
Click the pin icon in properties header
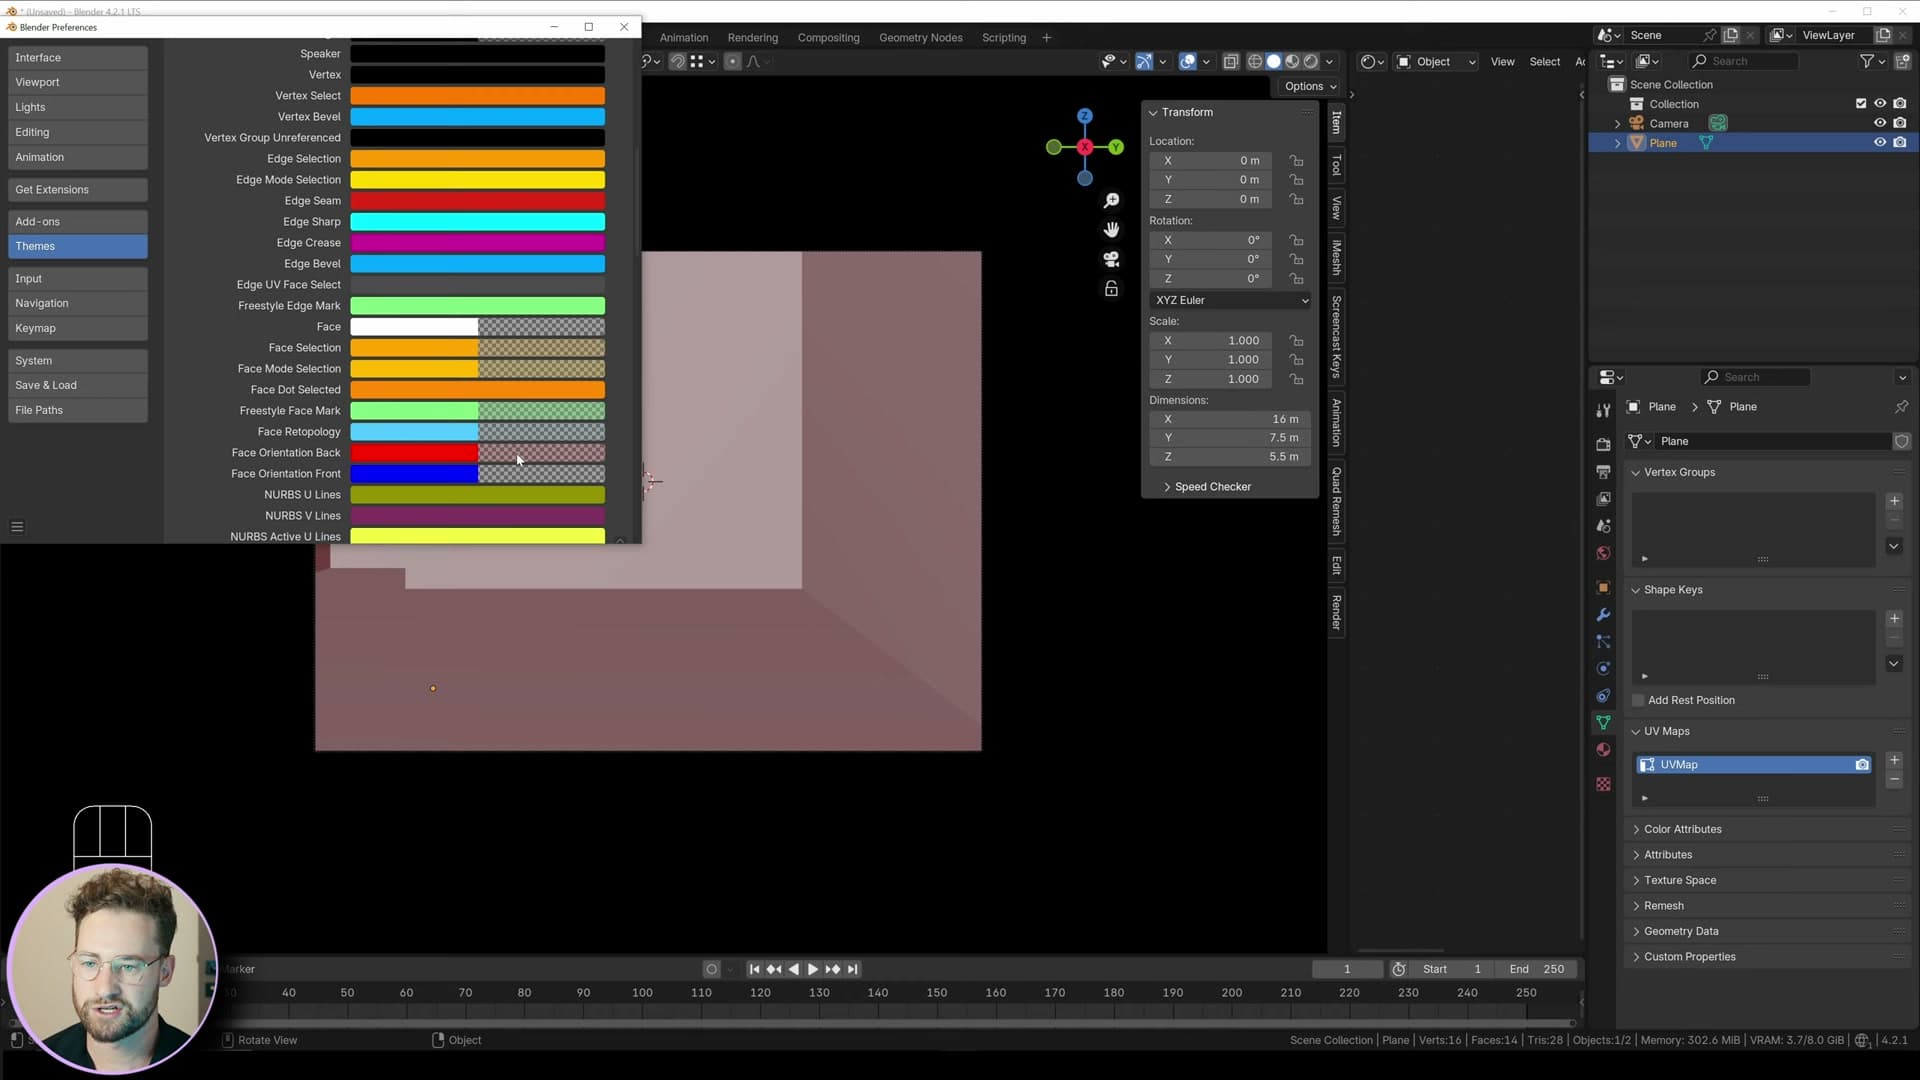click(x=1901, y=407)
